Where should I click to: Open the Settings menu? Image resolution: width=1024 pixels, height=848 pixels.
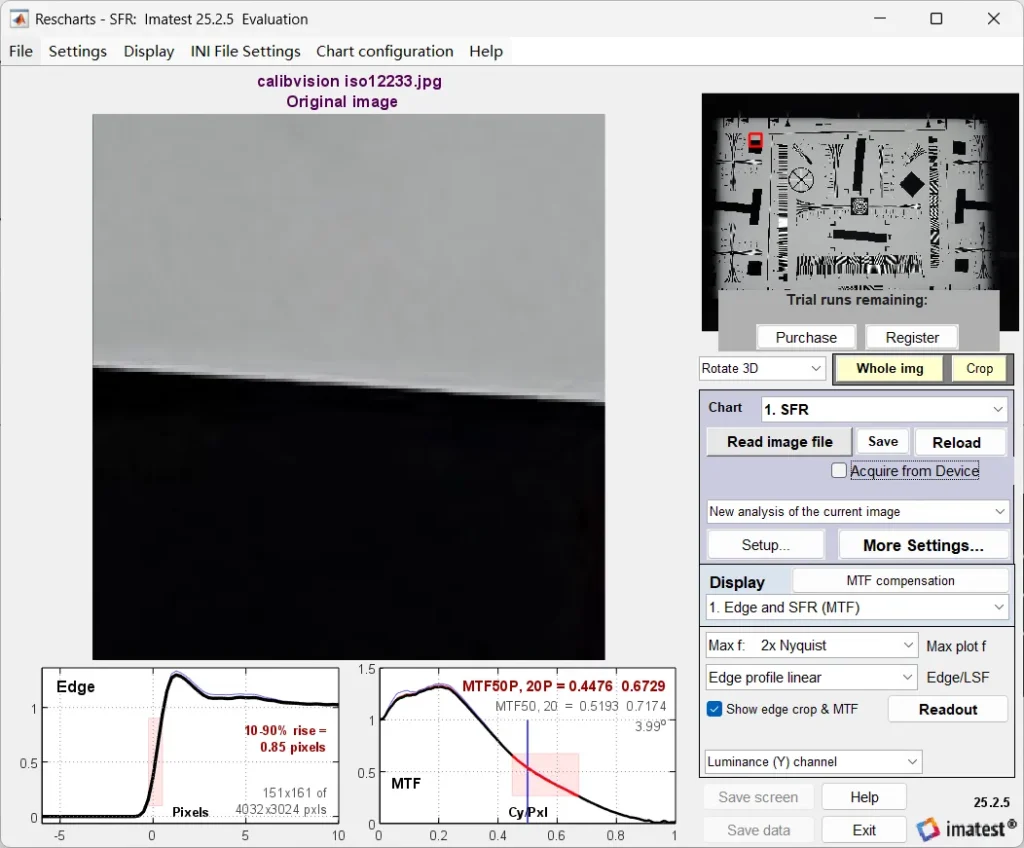[x=78, y=51]
